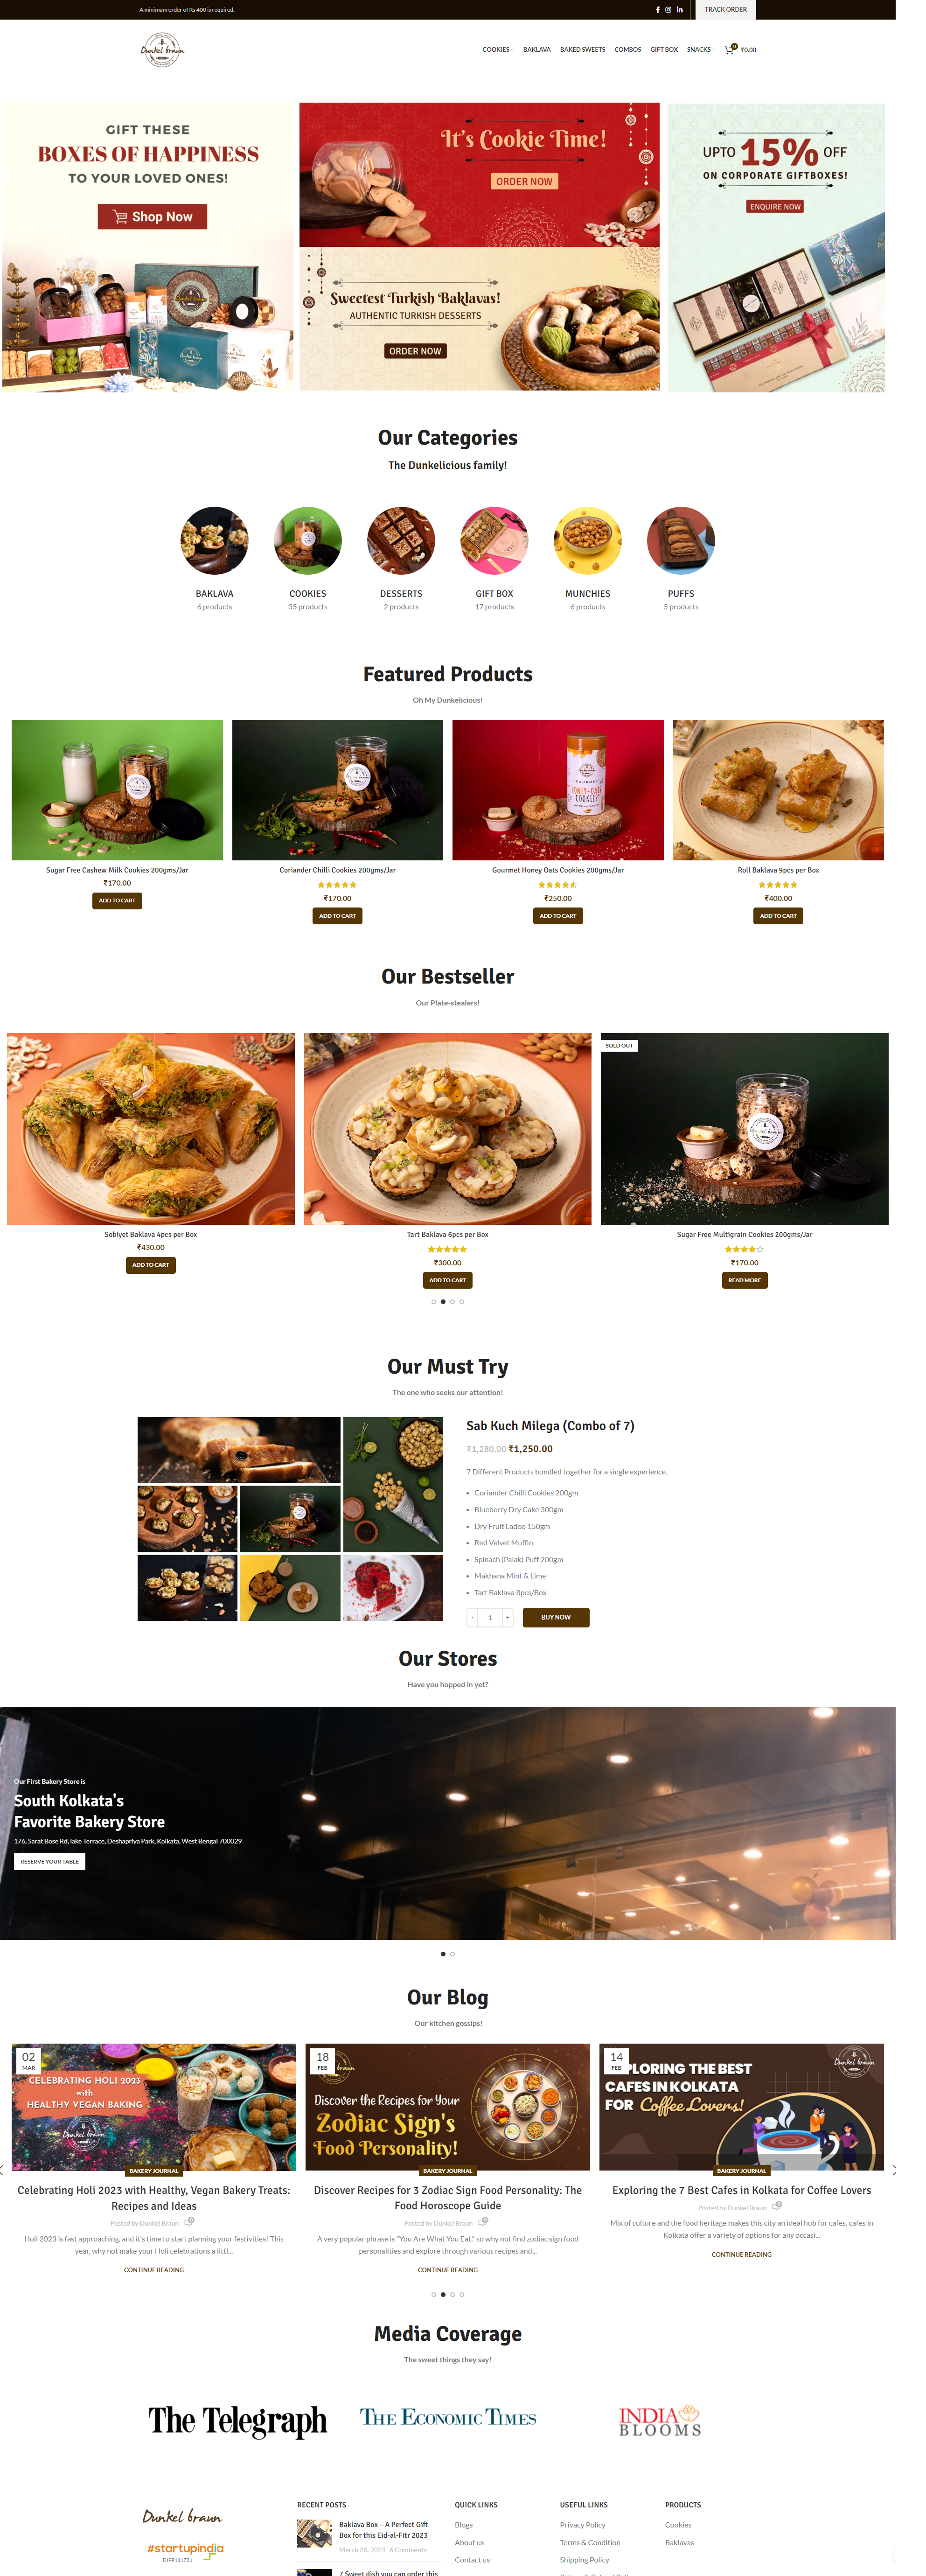Expand the Snacks menu dropdown
Viewport: 926px width, 2576px height.
pos(699,49)
